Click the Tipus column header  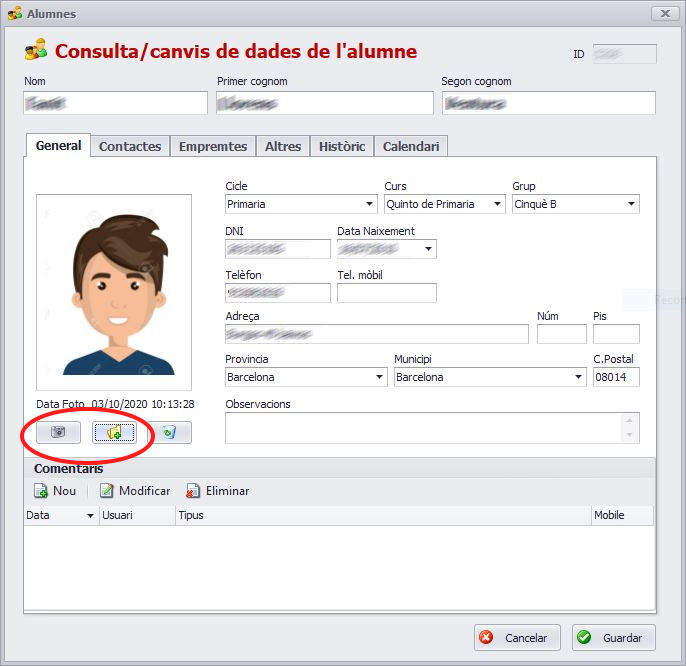point(383,515)
